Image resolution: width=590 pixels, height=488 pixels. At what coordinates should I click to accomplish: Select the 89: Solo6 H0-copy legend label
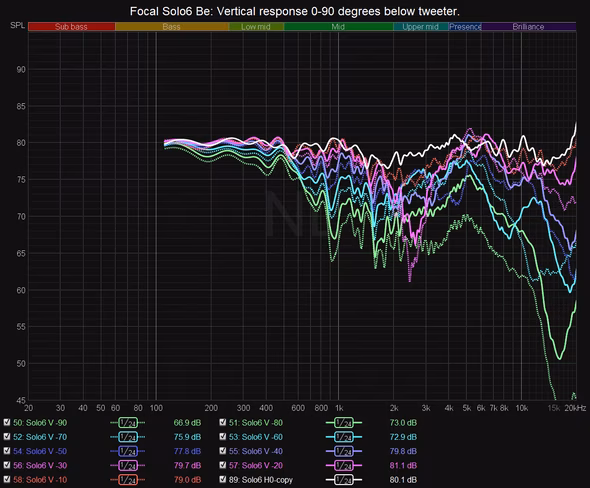(x=261, y=480)
